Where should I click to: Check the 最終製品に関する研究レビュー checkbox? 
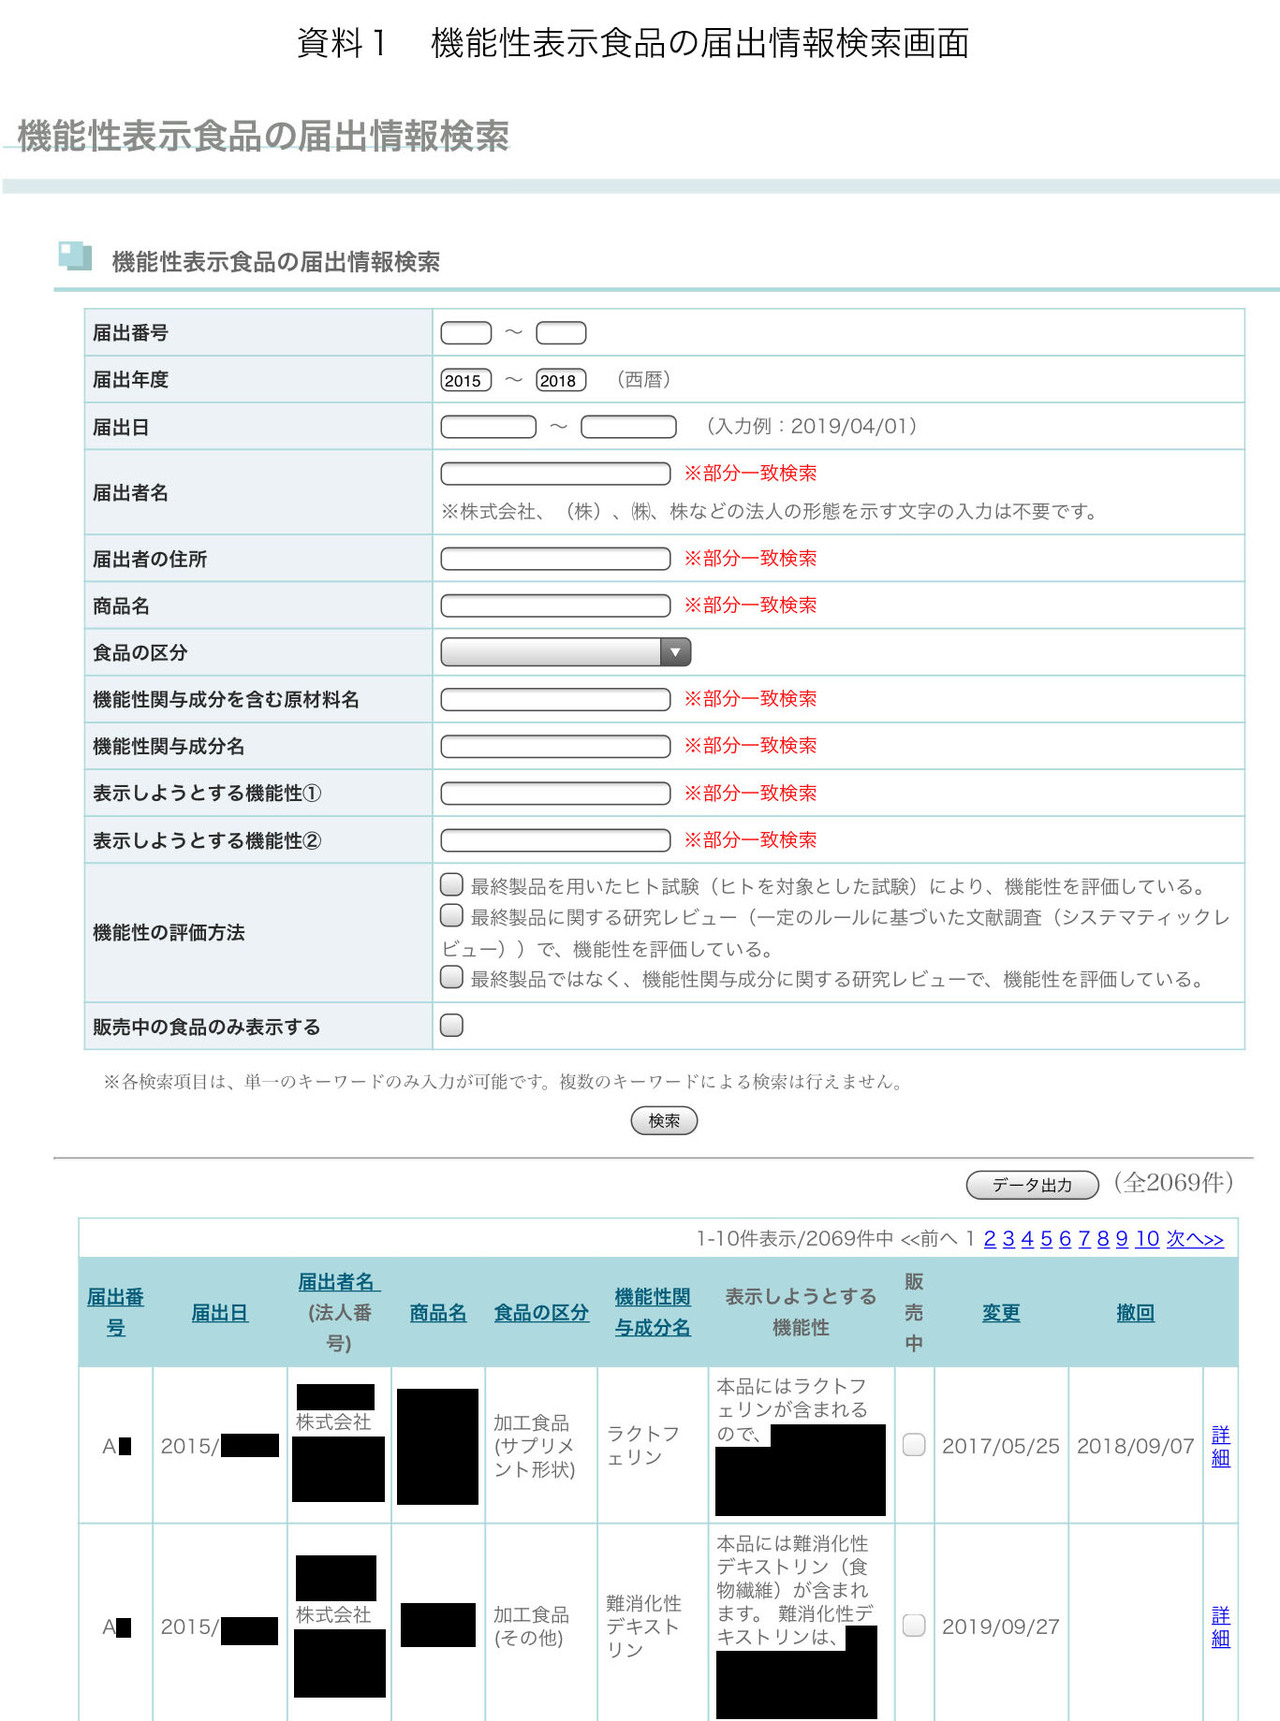[452, 916]
